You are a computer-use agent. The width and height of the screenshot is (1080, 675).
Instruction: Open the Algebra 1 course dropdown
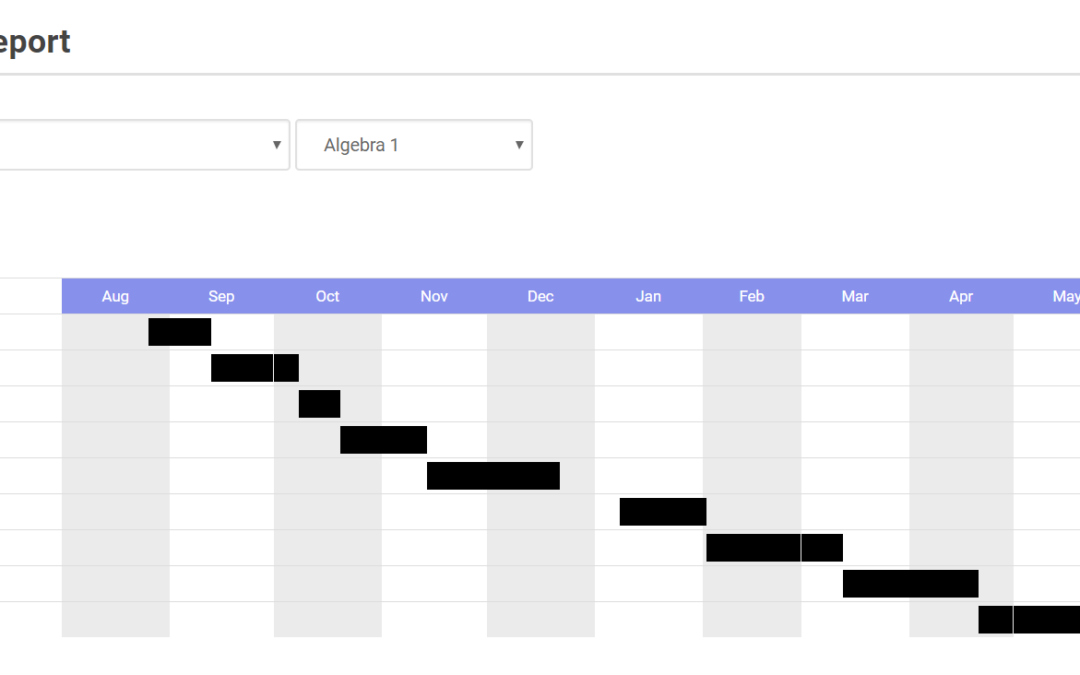(x=414, y=145)
